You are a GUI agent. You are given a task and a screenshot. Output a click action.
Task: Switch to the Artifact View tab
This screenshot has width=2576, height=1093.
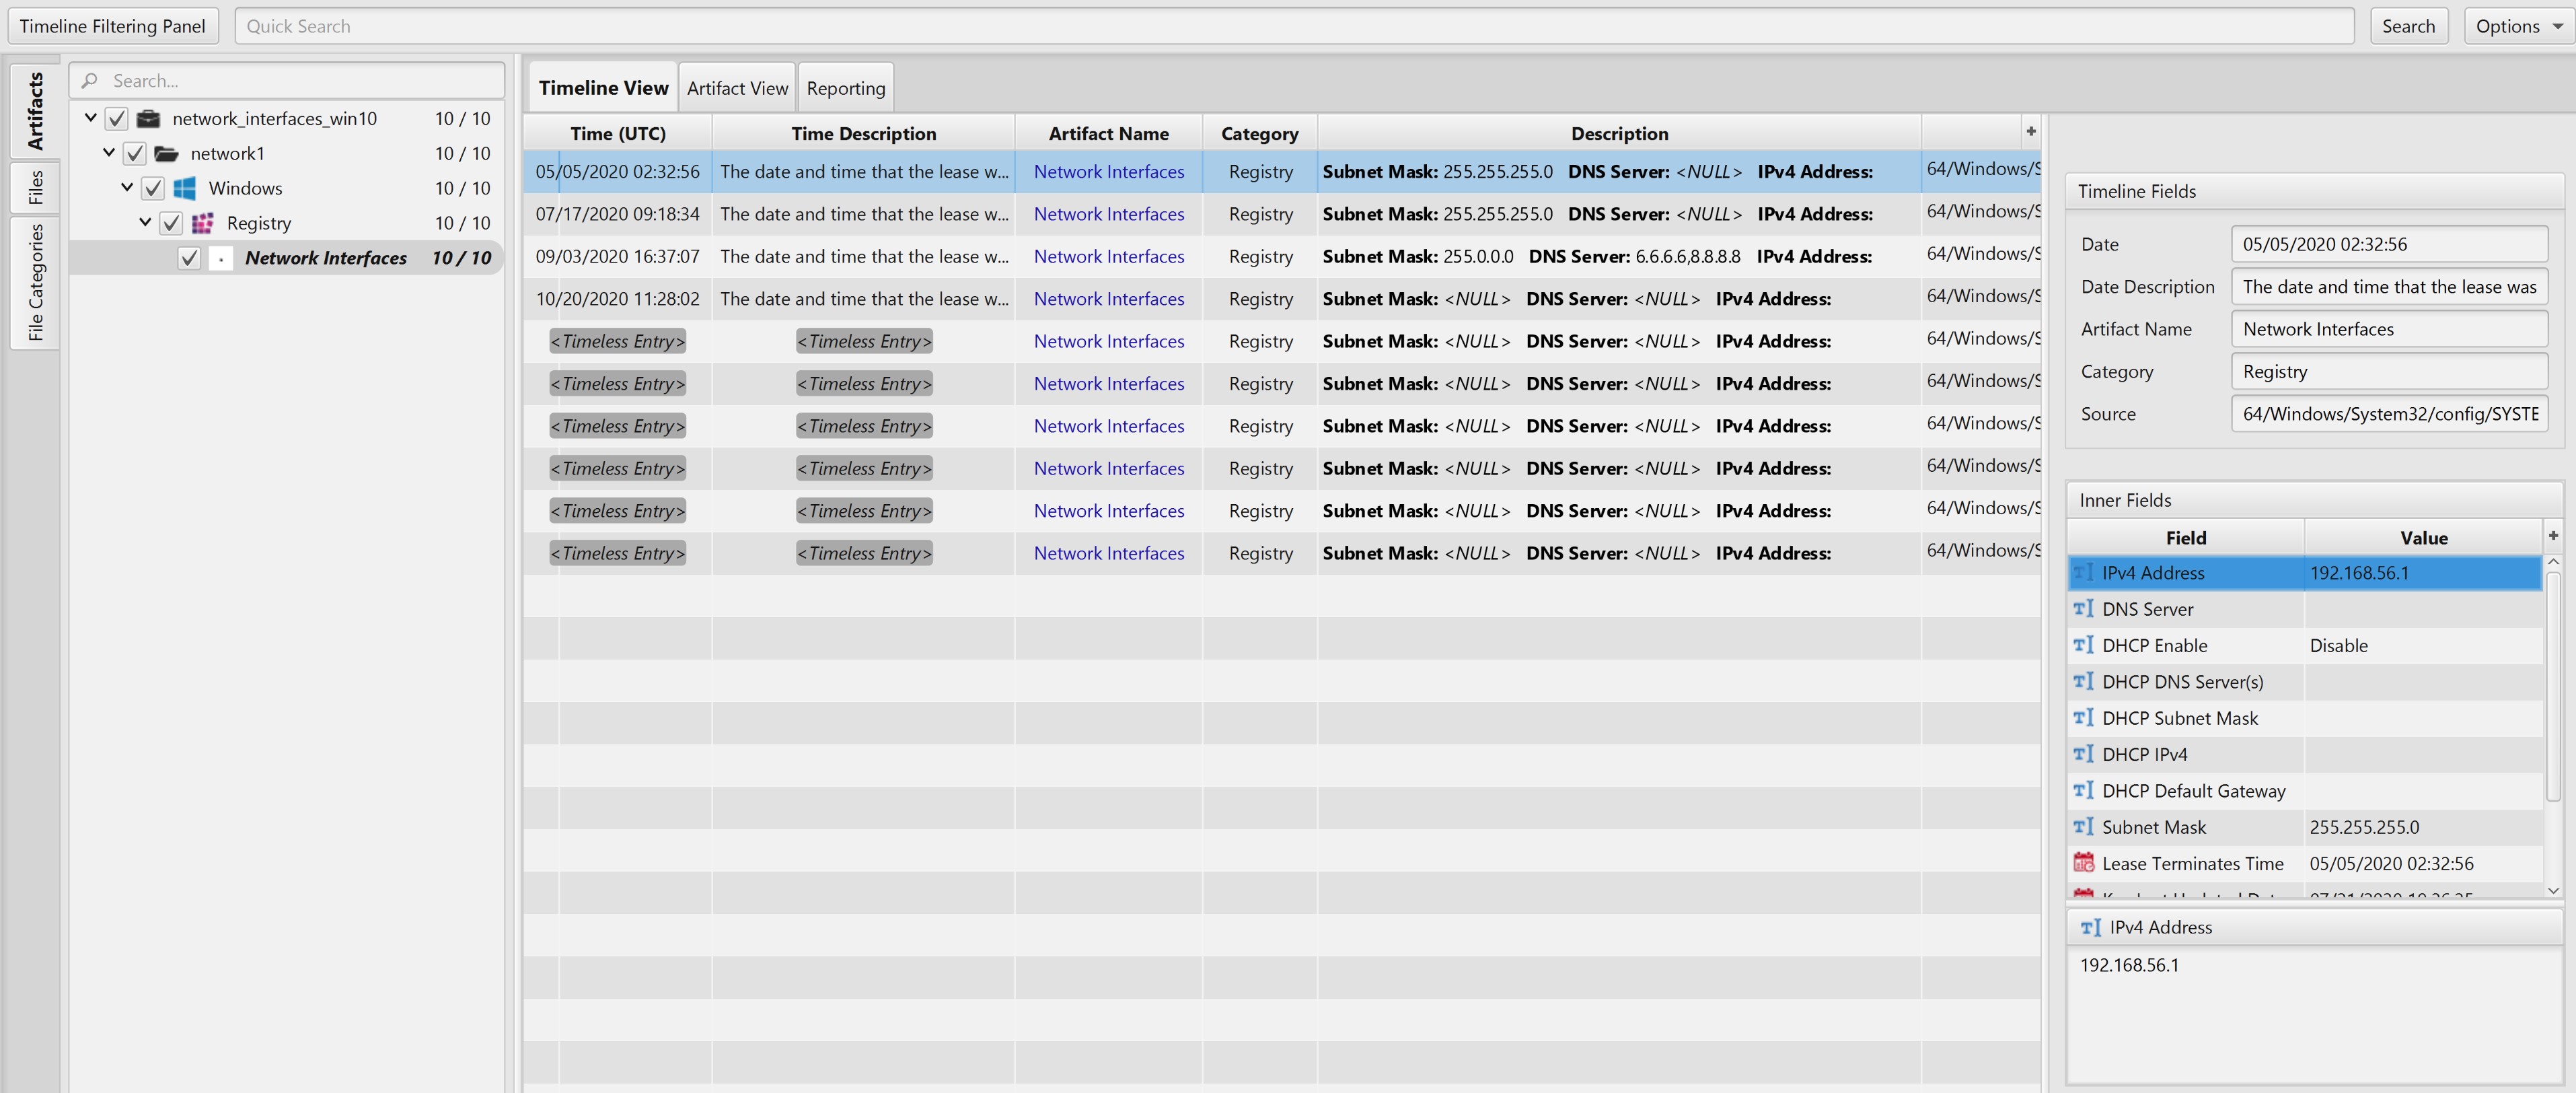tap(737, 88)
